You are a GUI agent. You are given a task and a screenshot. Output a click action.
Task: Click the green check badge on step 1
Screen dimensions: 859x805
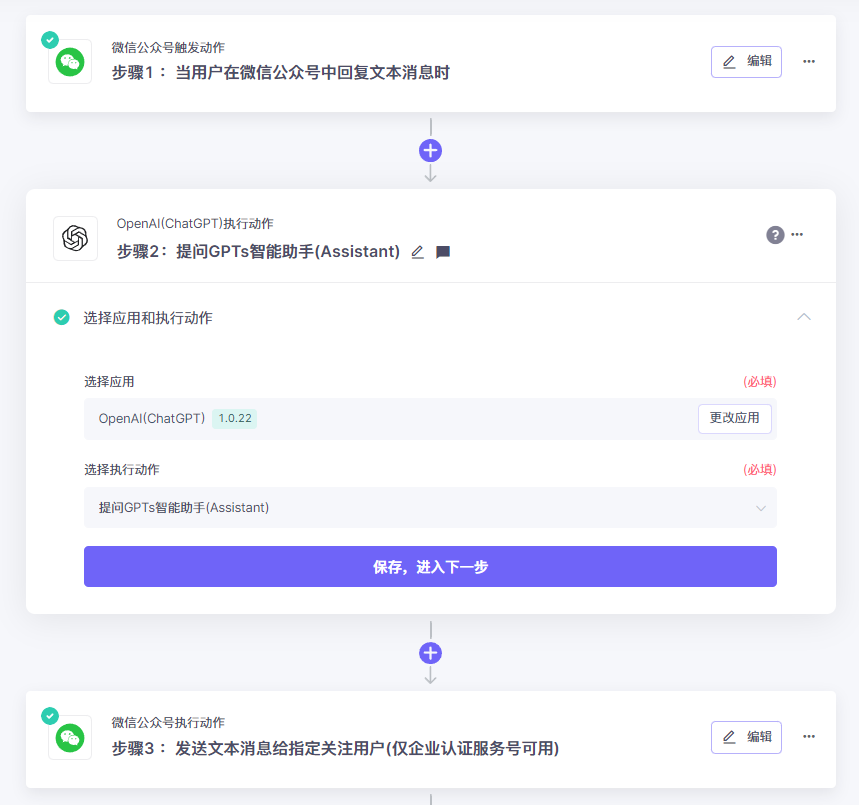pyautogui.click(x=50, y=40)
